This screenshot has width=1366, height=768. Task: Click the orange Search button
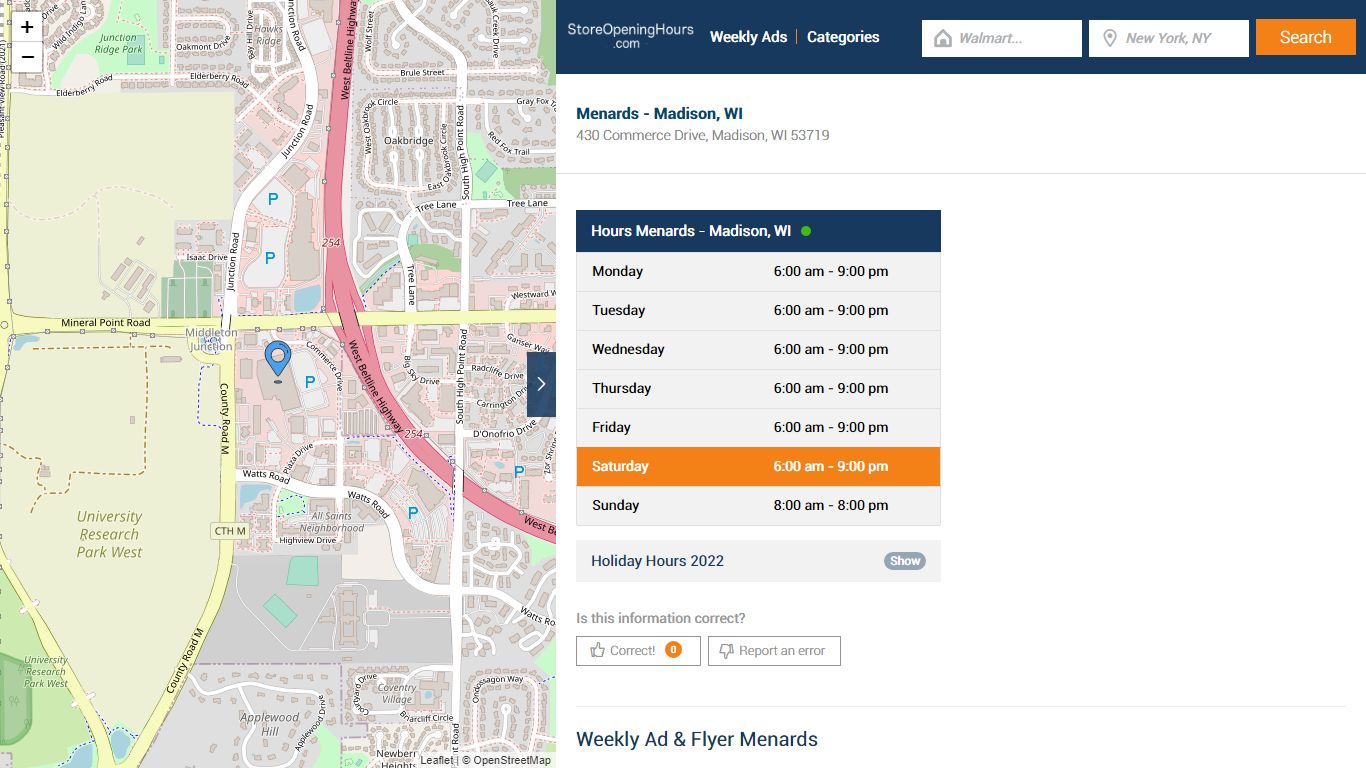click(x=1306, y=37)
